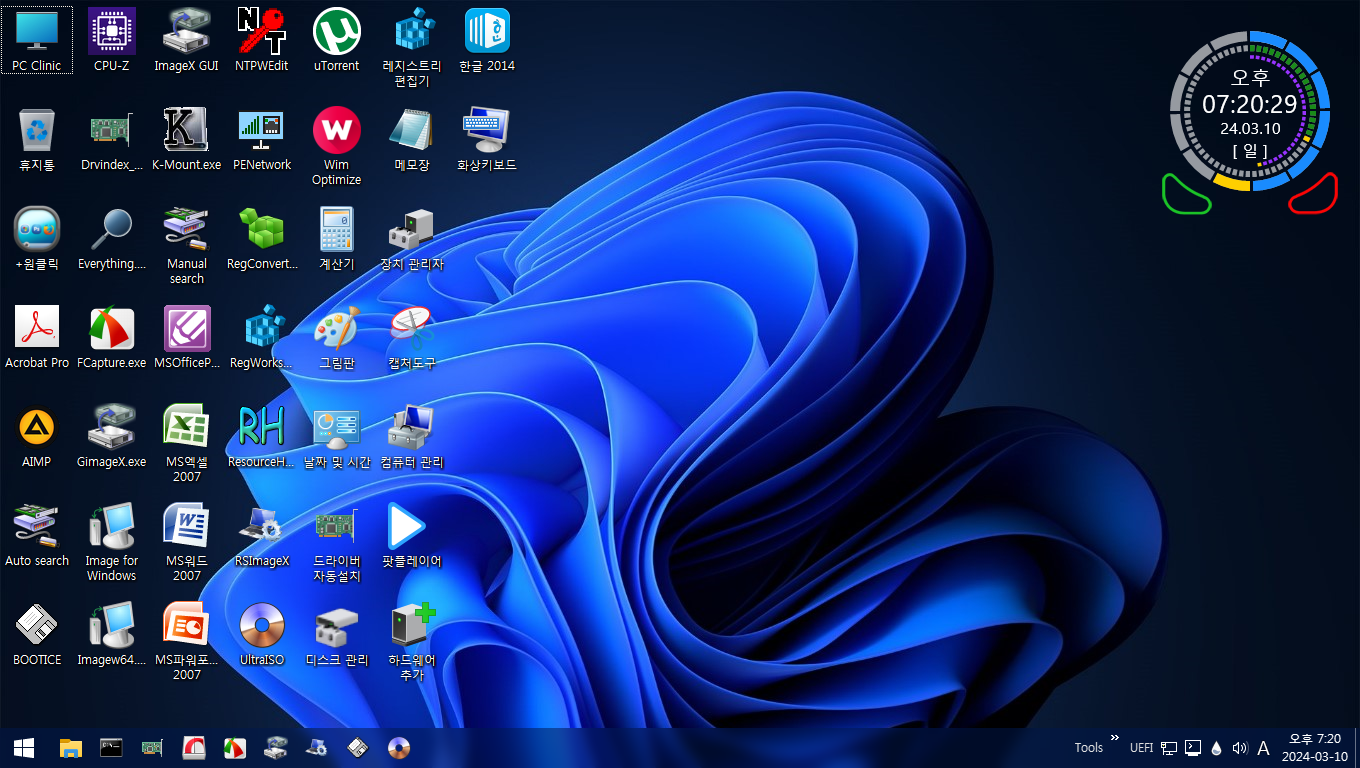Viewport: 1360px width, 768px height.
Task: Launch MS파워포... 2007 desktop icon
Action: pos(187,642)
